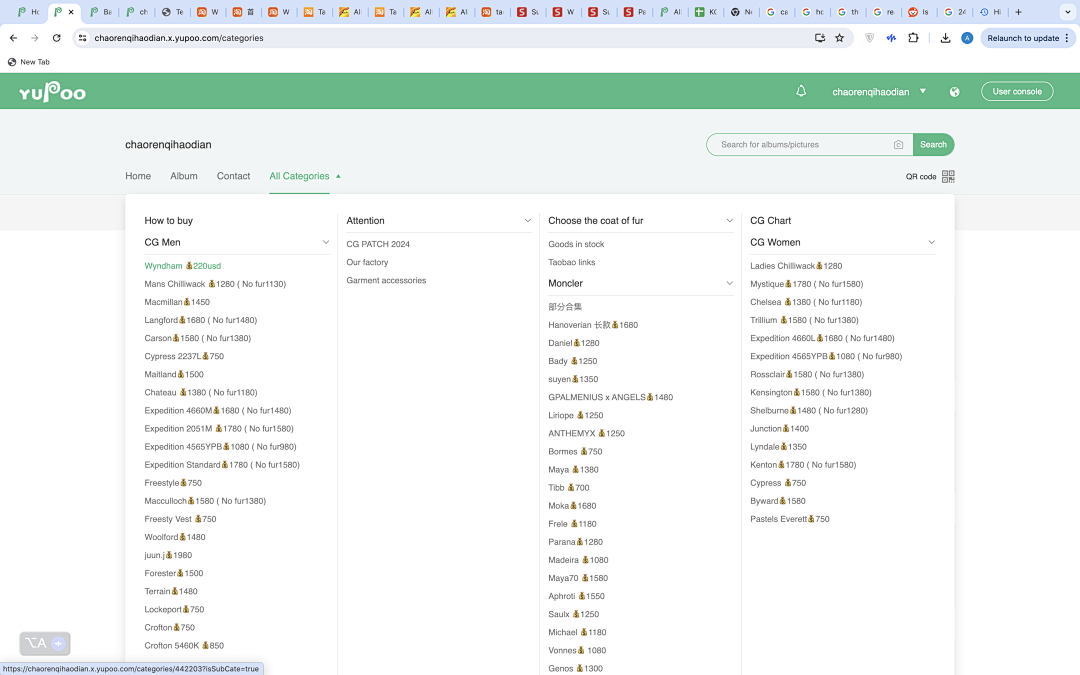Open the New Tab bookmark
The image size is (1080, 675).
28,62
